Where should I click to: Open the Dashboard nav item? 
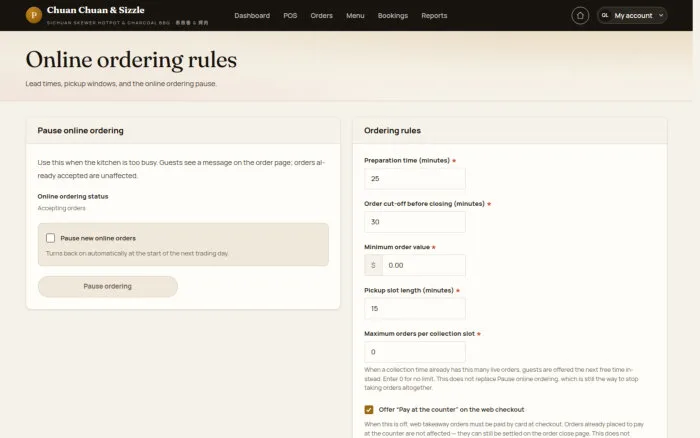click(252, 16)
